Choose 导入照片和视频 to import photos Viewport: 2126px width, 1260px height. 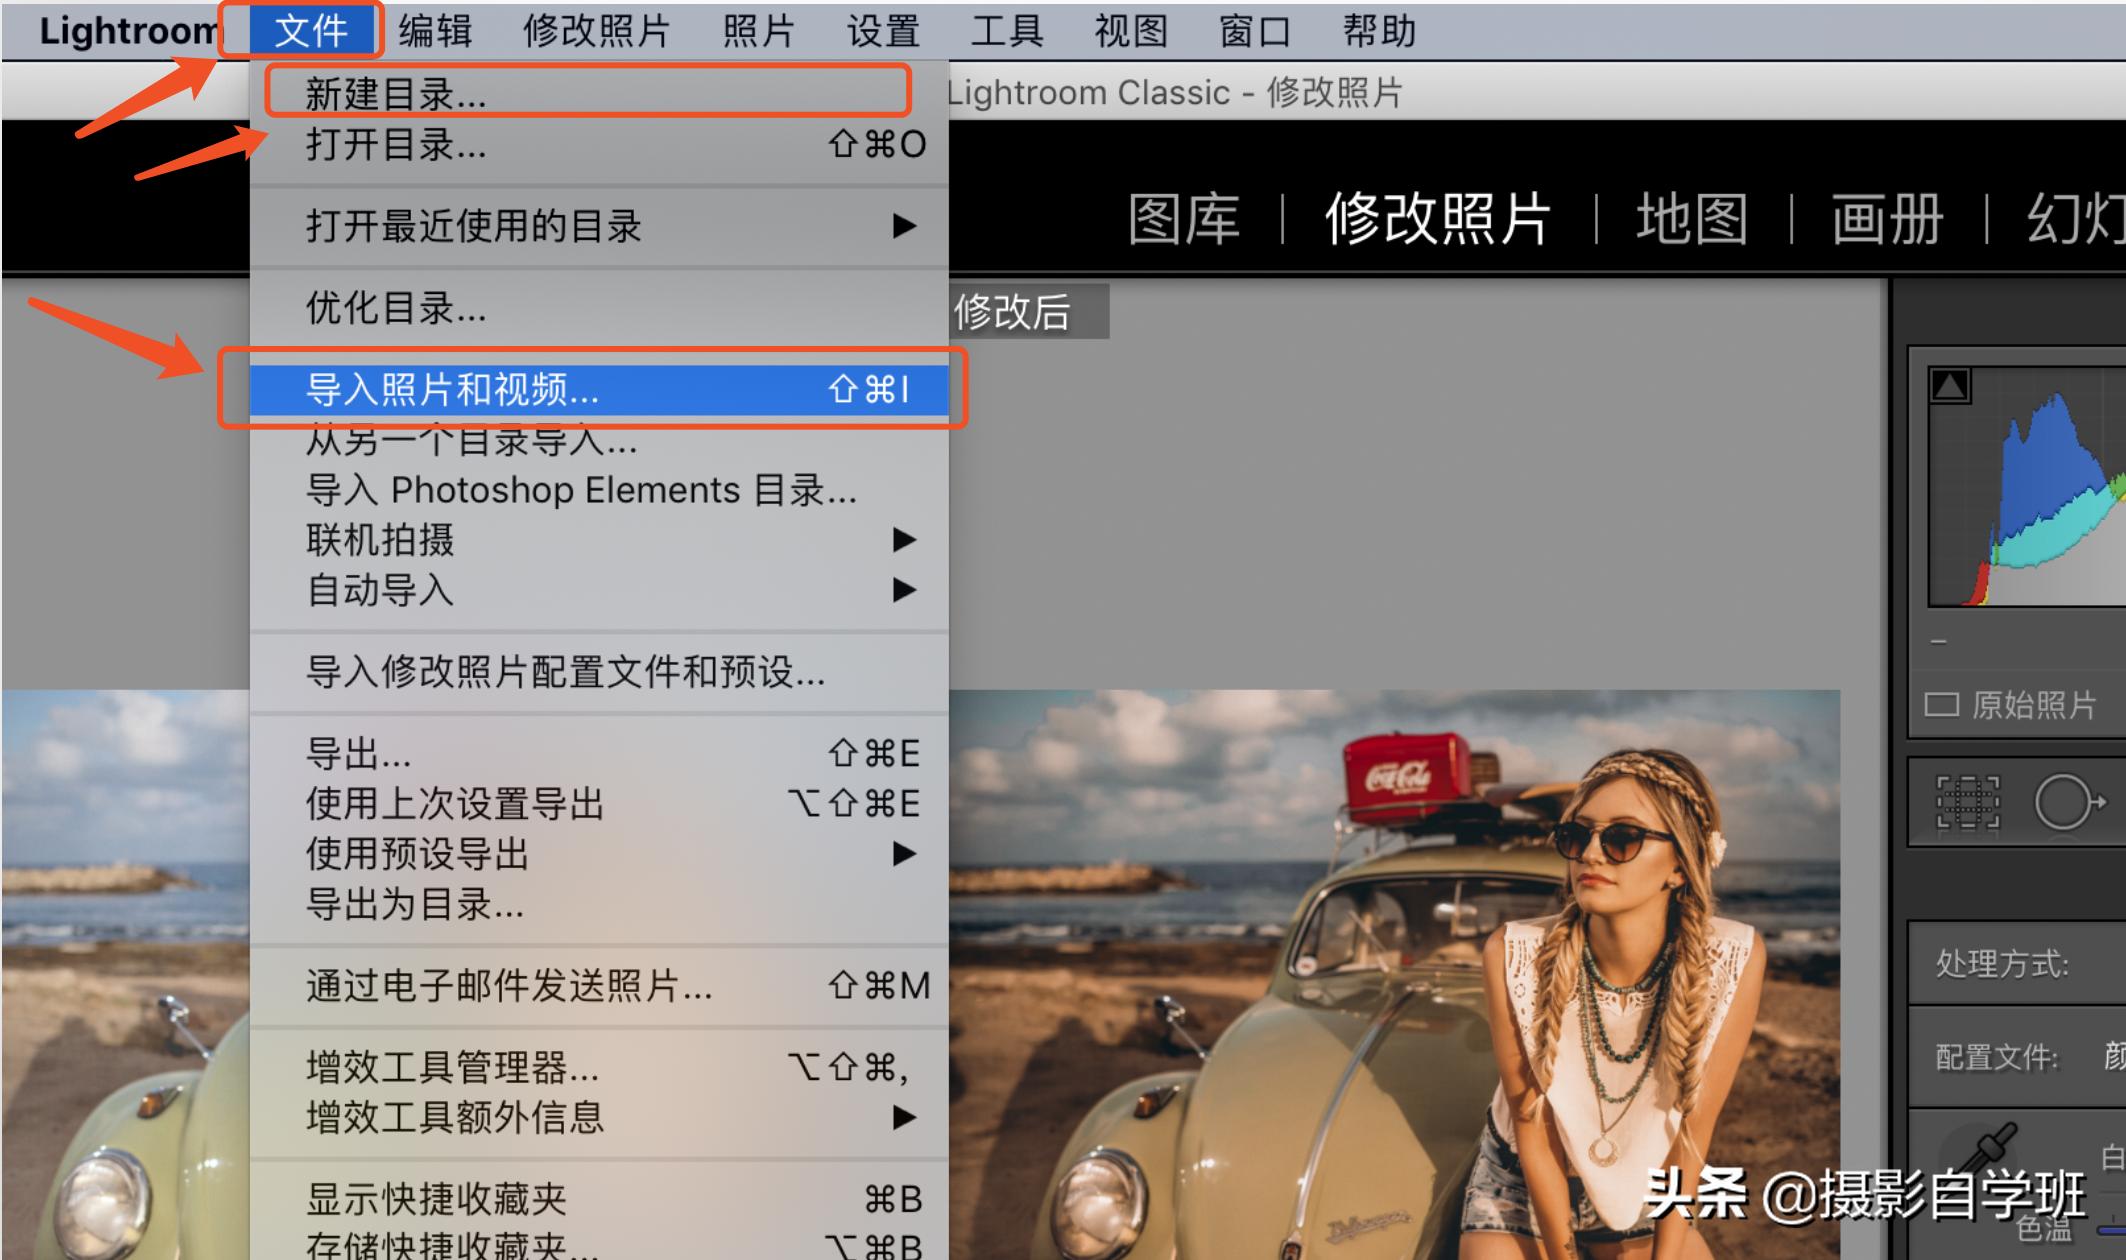(452, 391)
